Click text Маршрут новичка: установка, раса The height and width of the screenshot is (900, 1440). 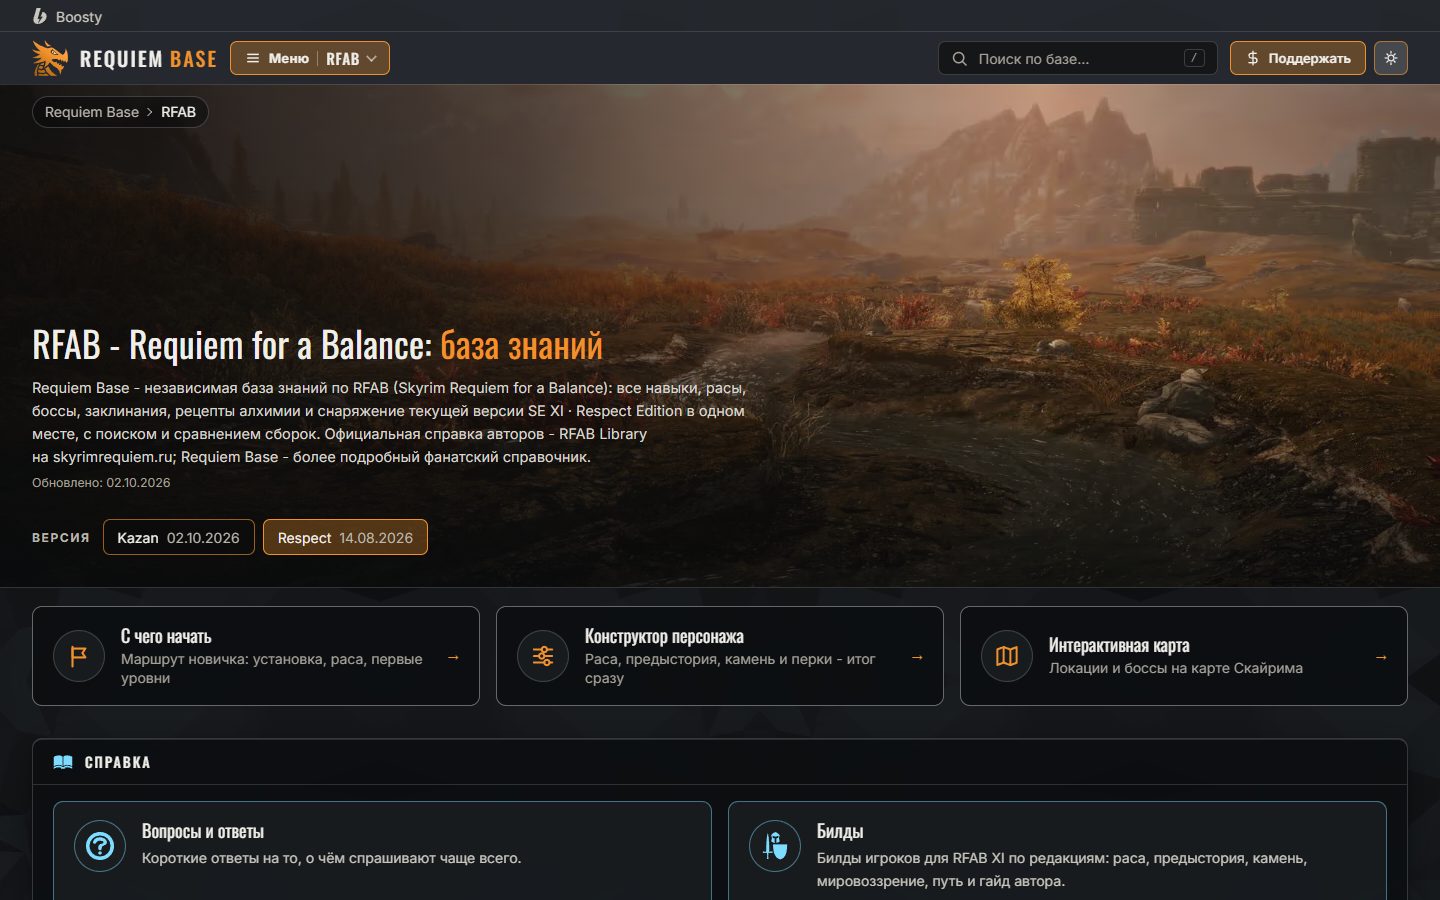click(242, 659)
